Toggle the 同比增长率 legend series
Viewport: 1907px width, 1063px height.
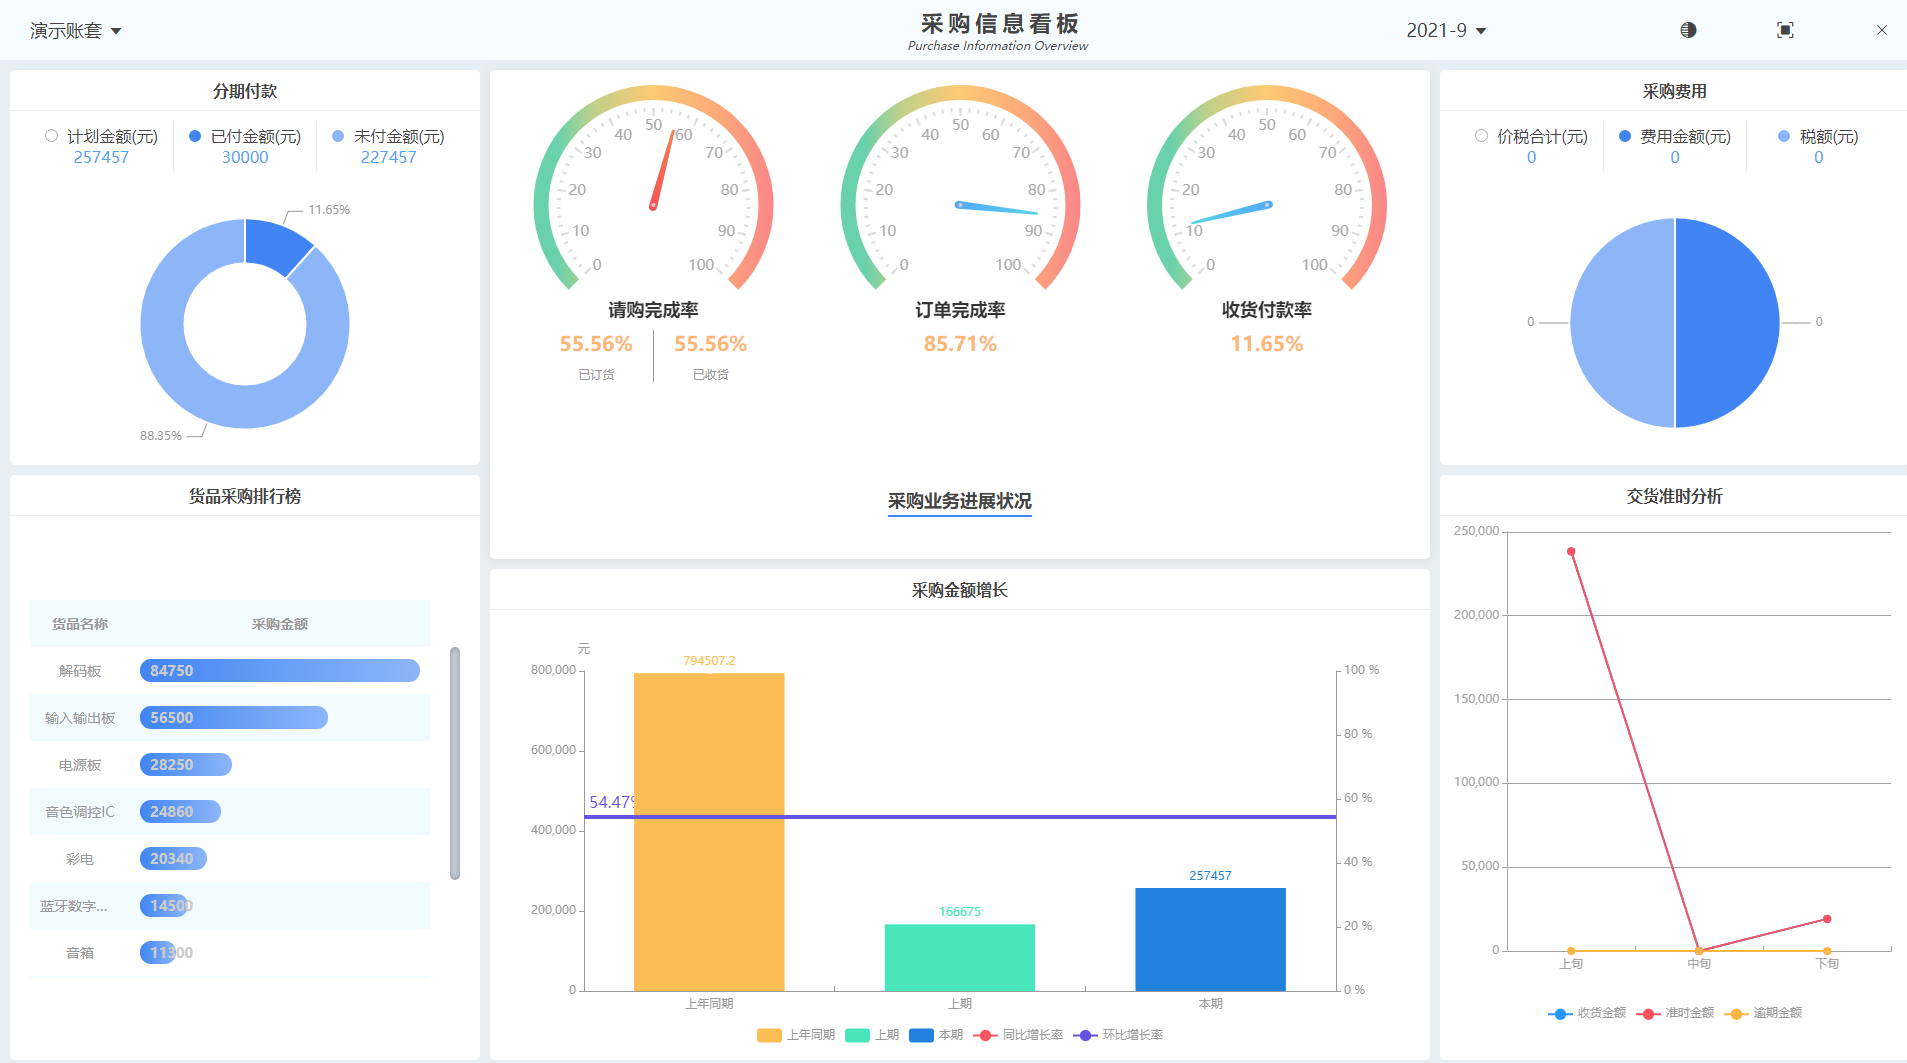coord(1018,1035)
